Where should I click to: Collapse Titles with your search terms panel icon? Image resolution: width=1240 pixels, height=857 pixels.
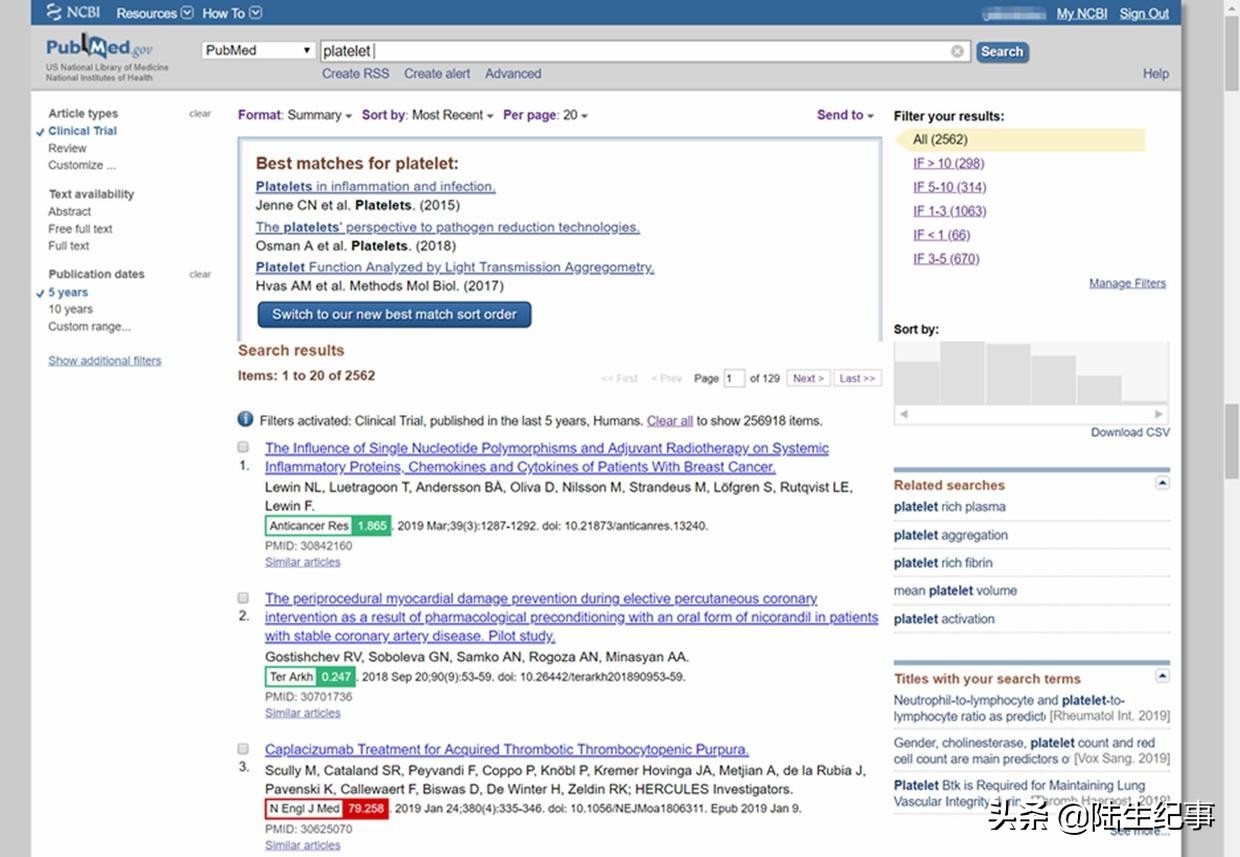(1162, 677)
